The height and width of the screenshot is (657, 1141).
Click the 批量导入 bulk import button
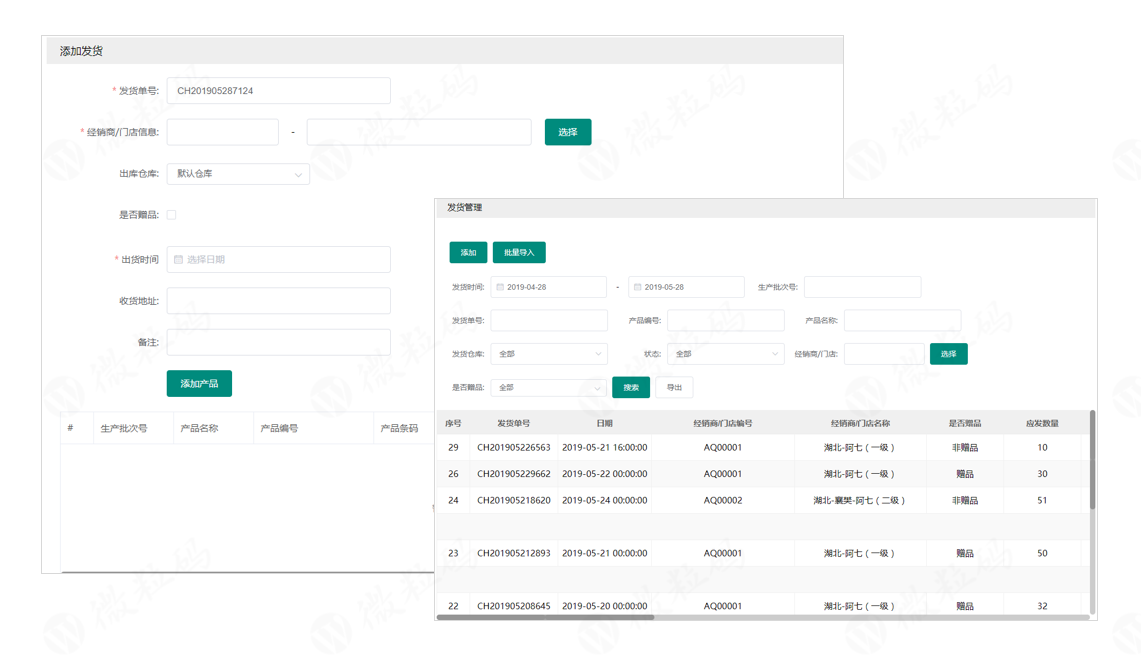pos(519,253)
